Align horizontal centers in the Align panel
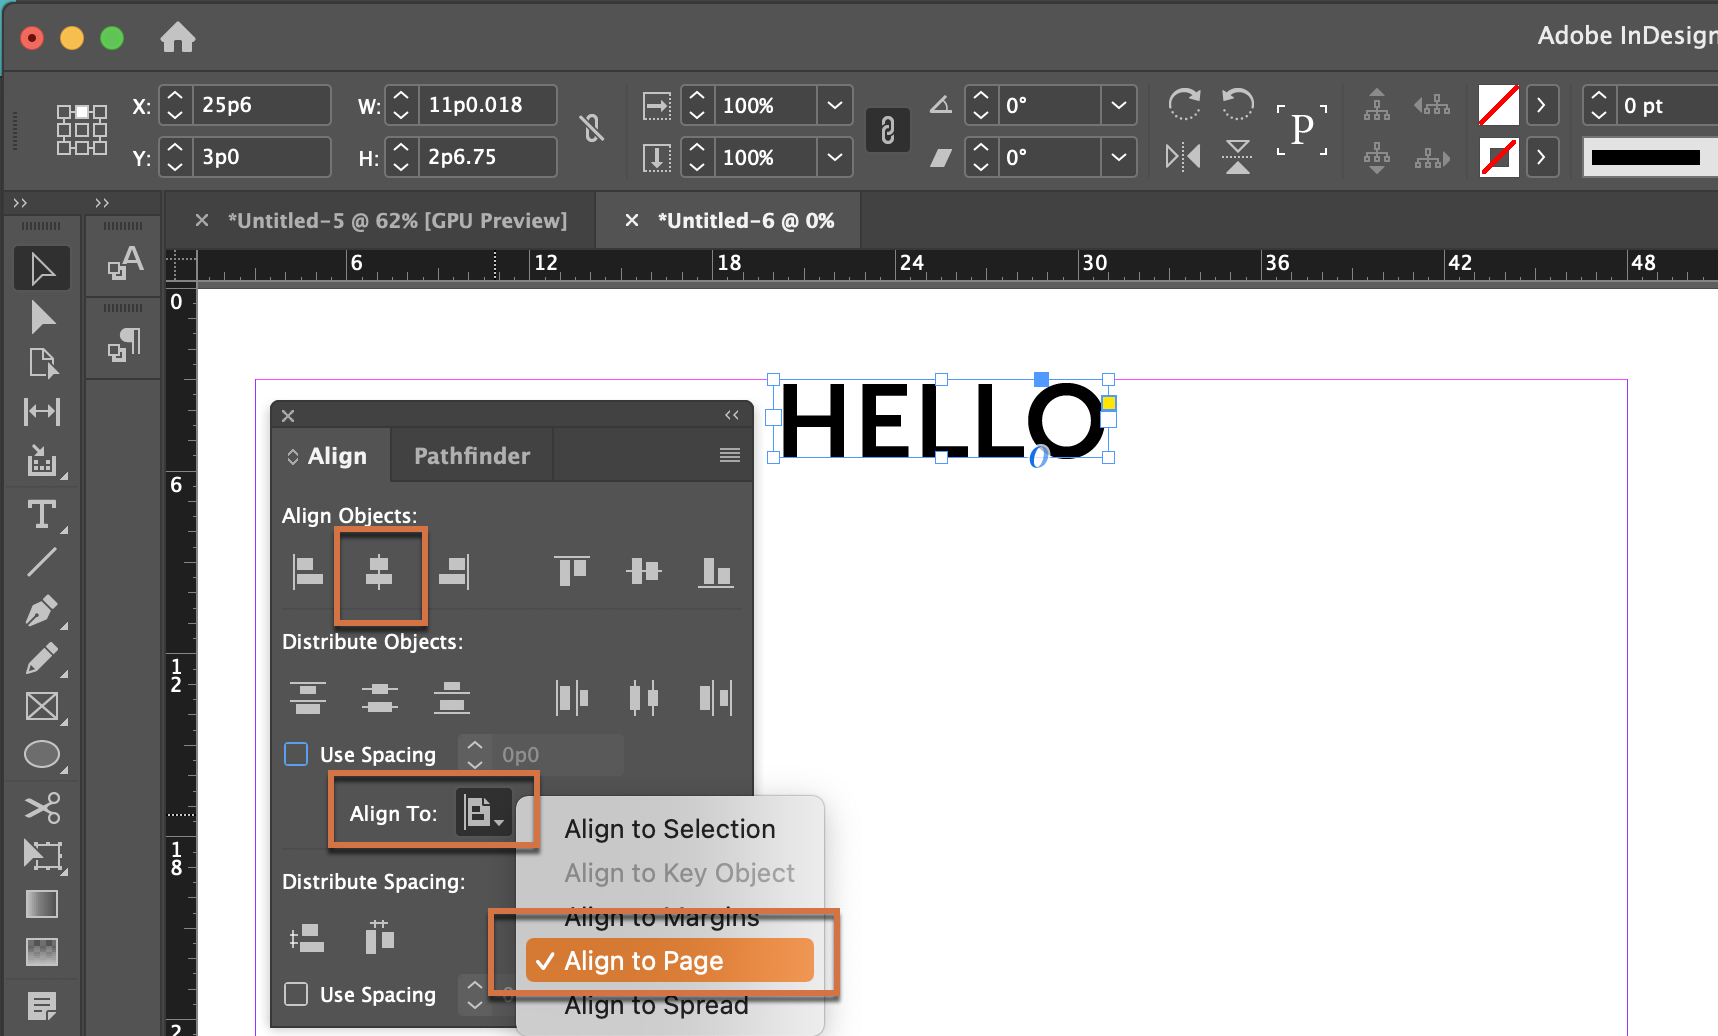 point(380,575)
